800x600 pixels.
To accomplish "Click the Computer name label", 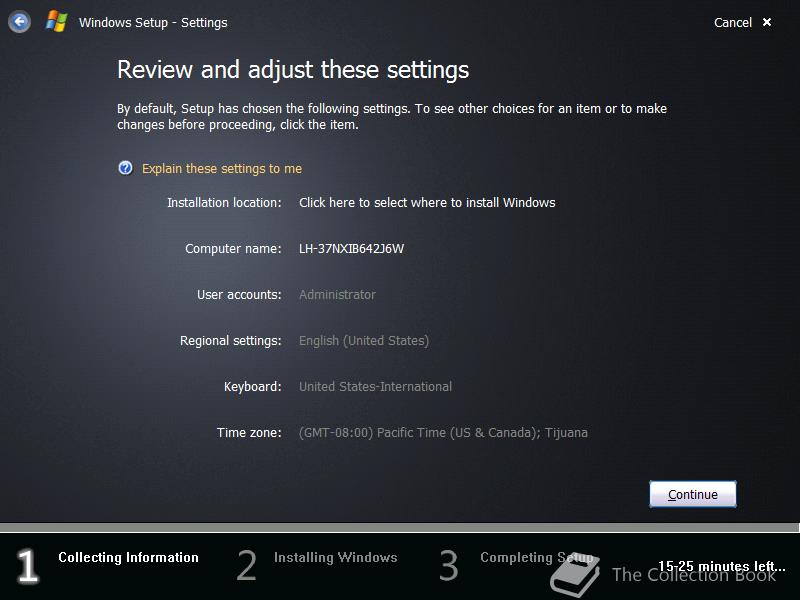I will 233,248.
